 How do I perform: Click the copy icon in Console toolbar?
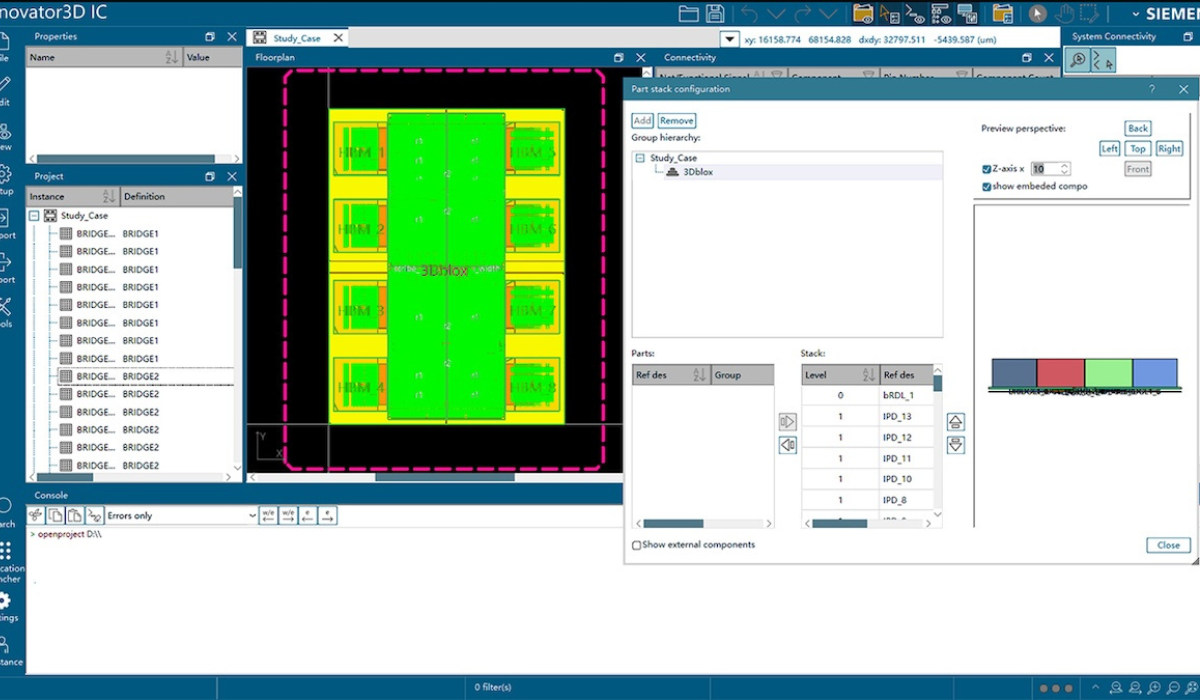56,515
